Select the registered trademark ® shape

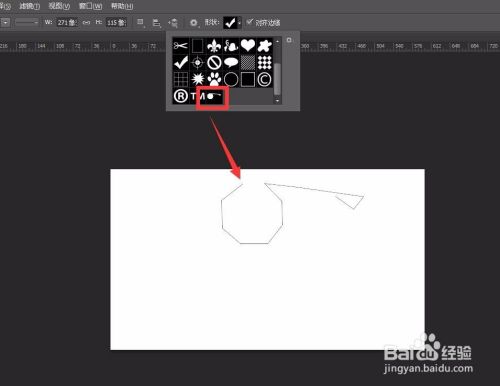tap(181, 96)
